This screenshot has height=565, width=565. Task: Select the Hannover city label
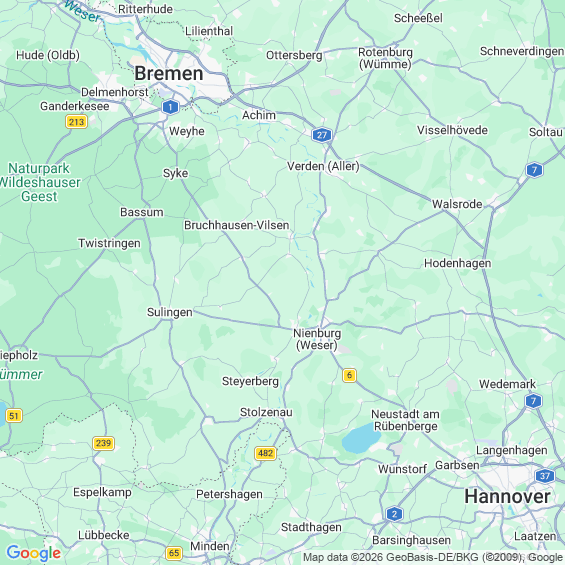click(x=507, y=497)
